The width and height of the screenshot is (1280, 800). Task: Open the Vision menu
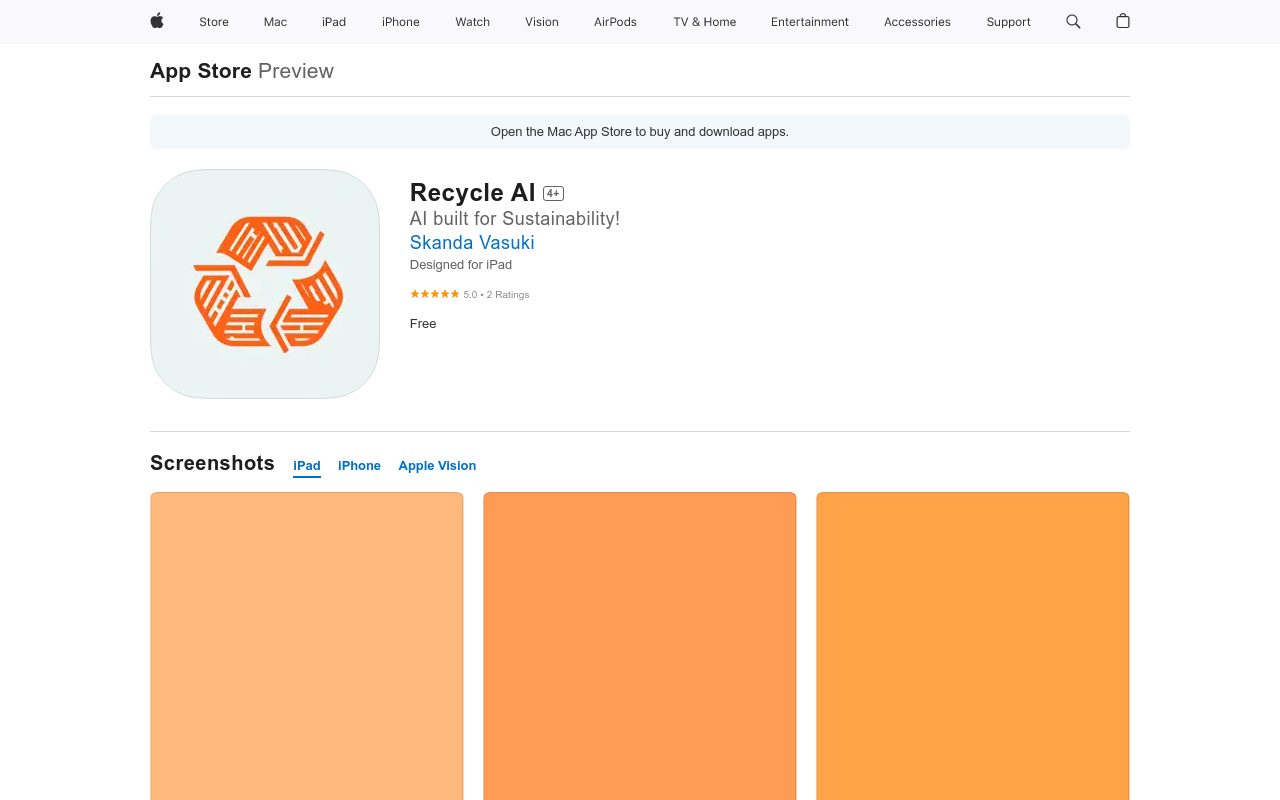coord(542,22)
